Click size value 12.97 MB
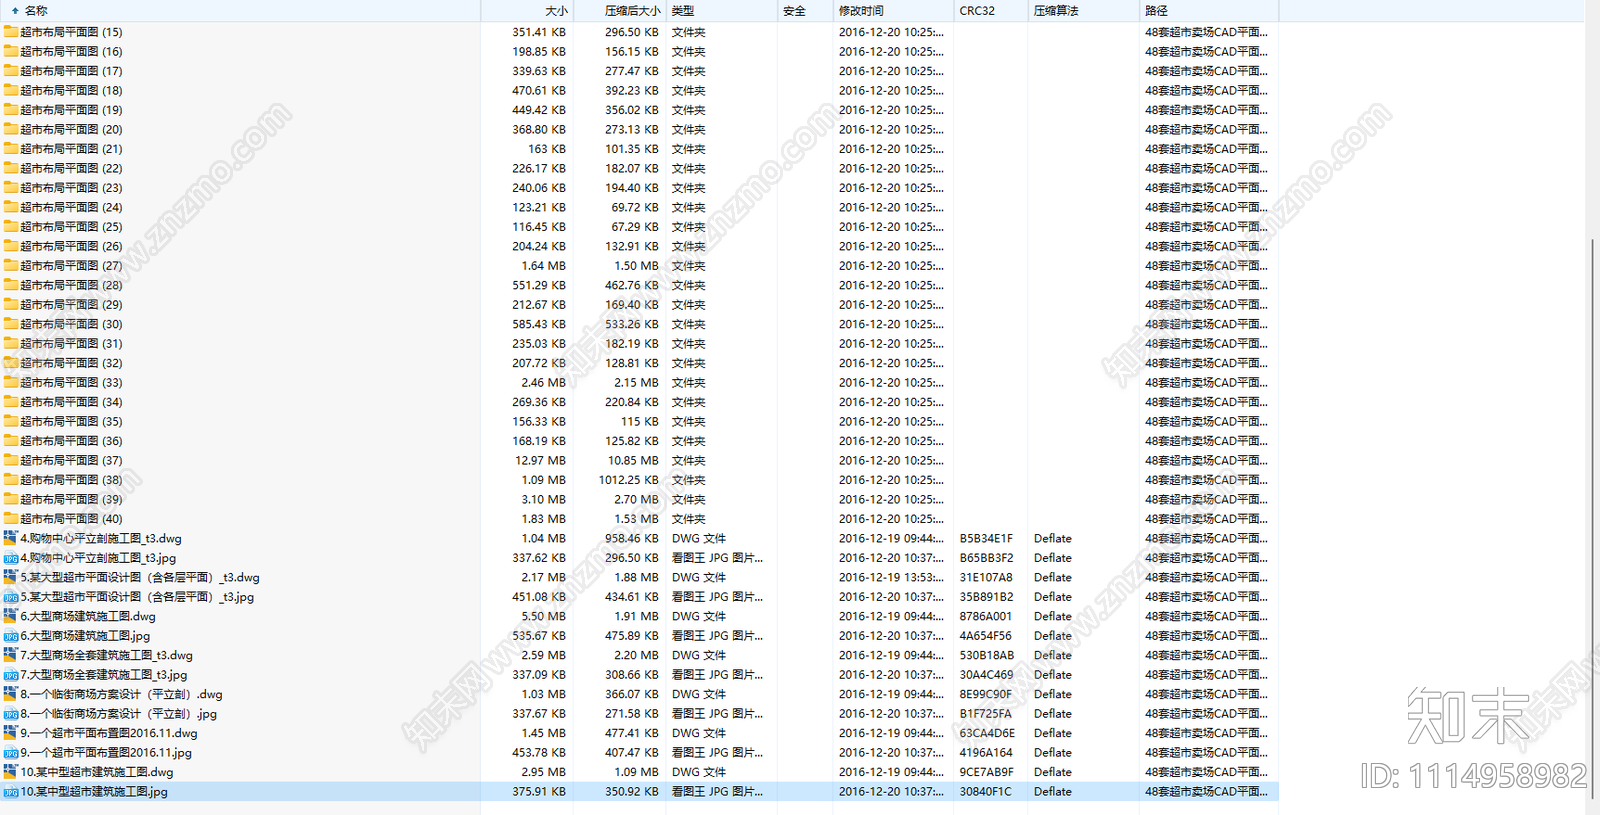 pyautogui.click(x=540, y=461)
